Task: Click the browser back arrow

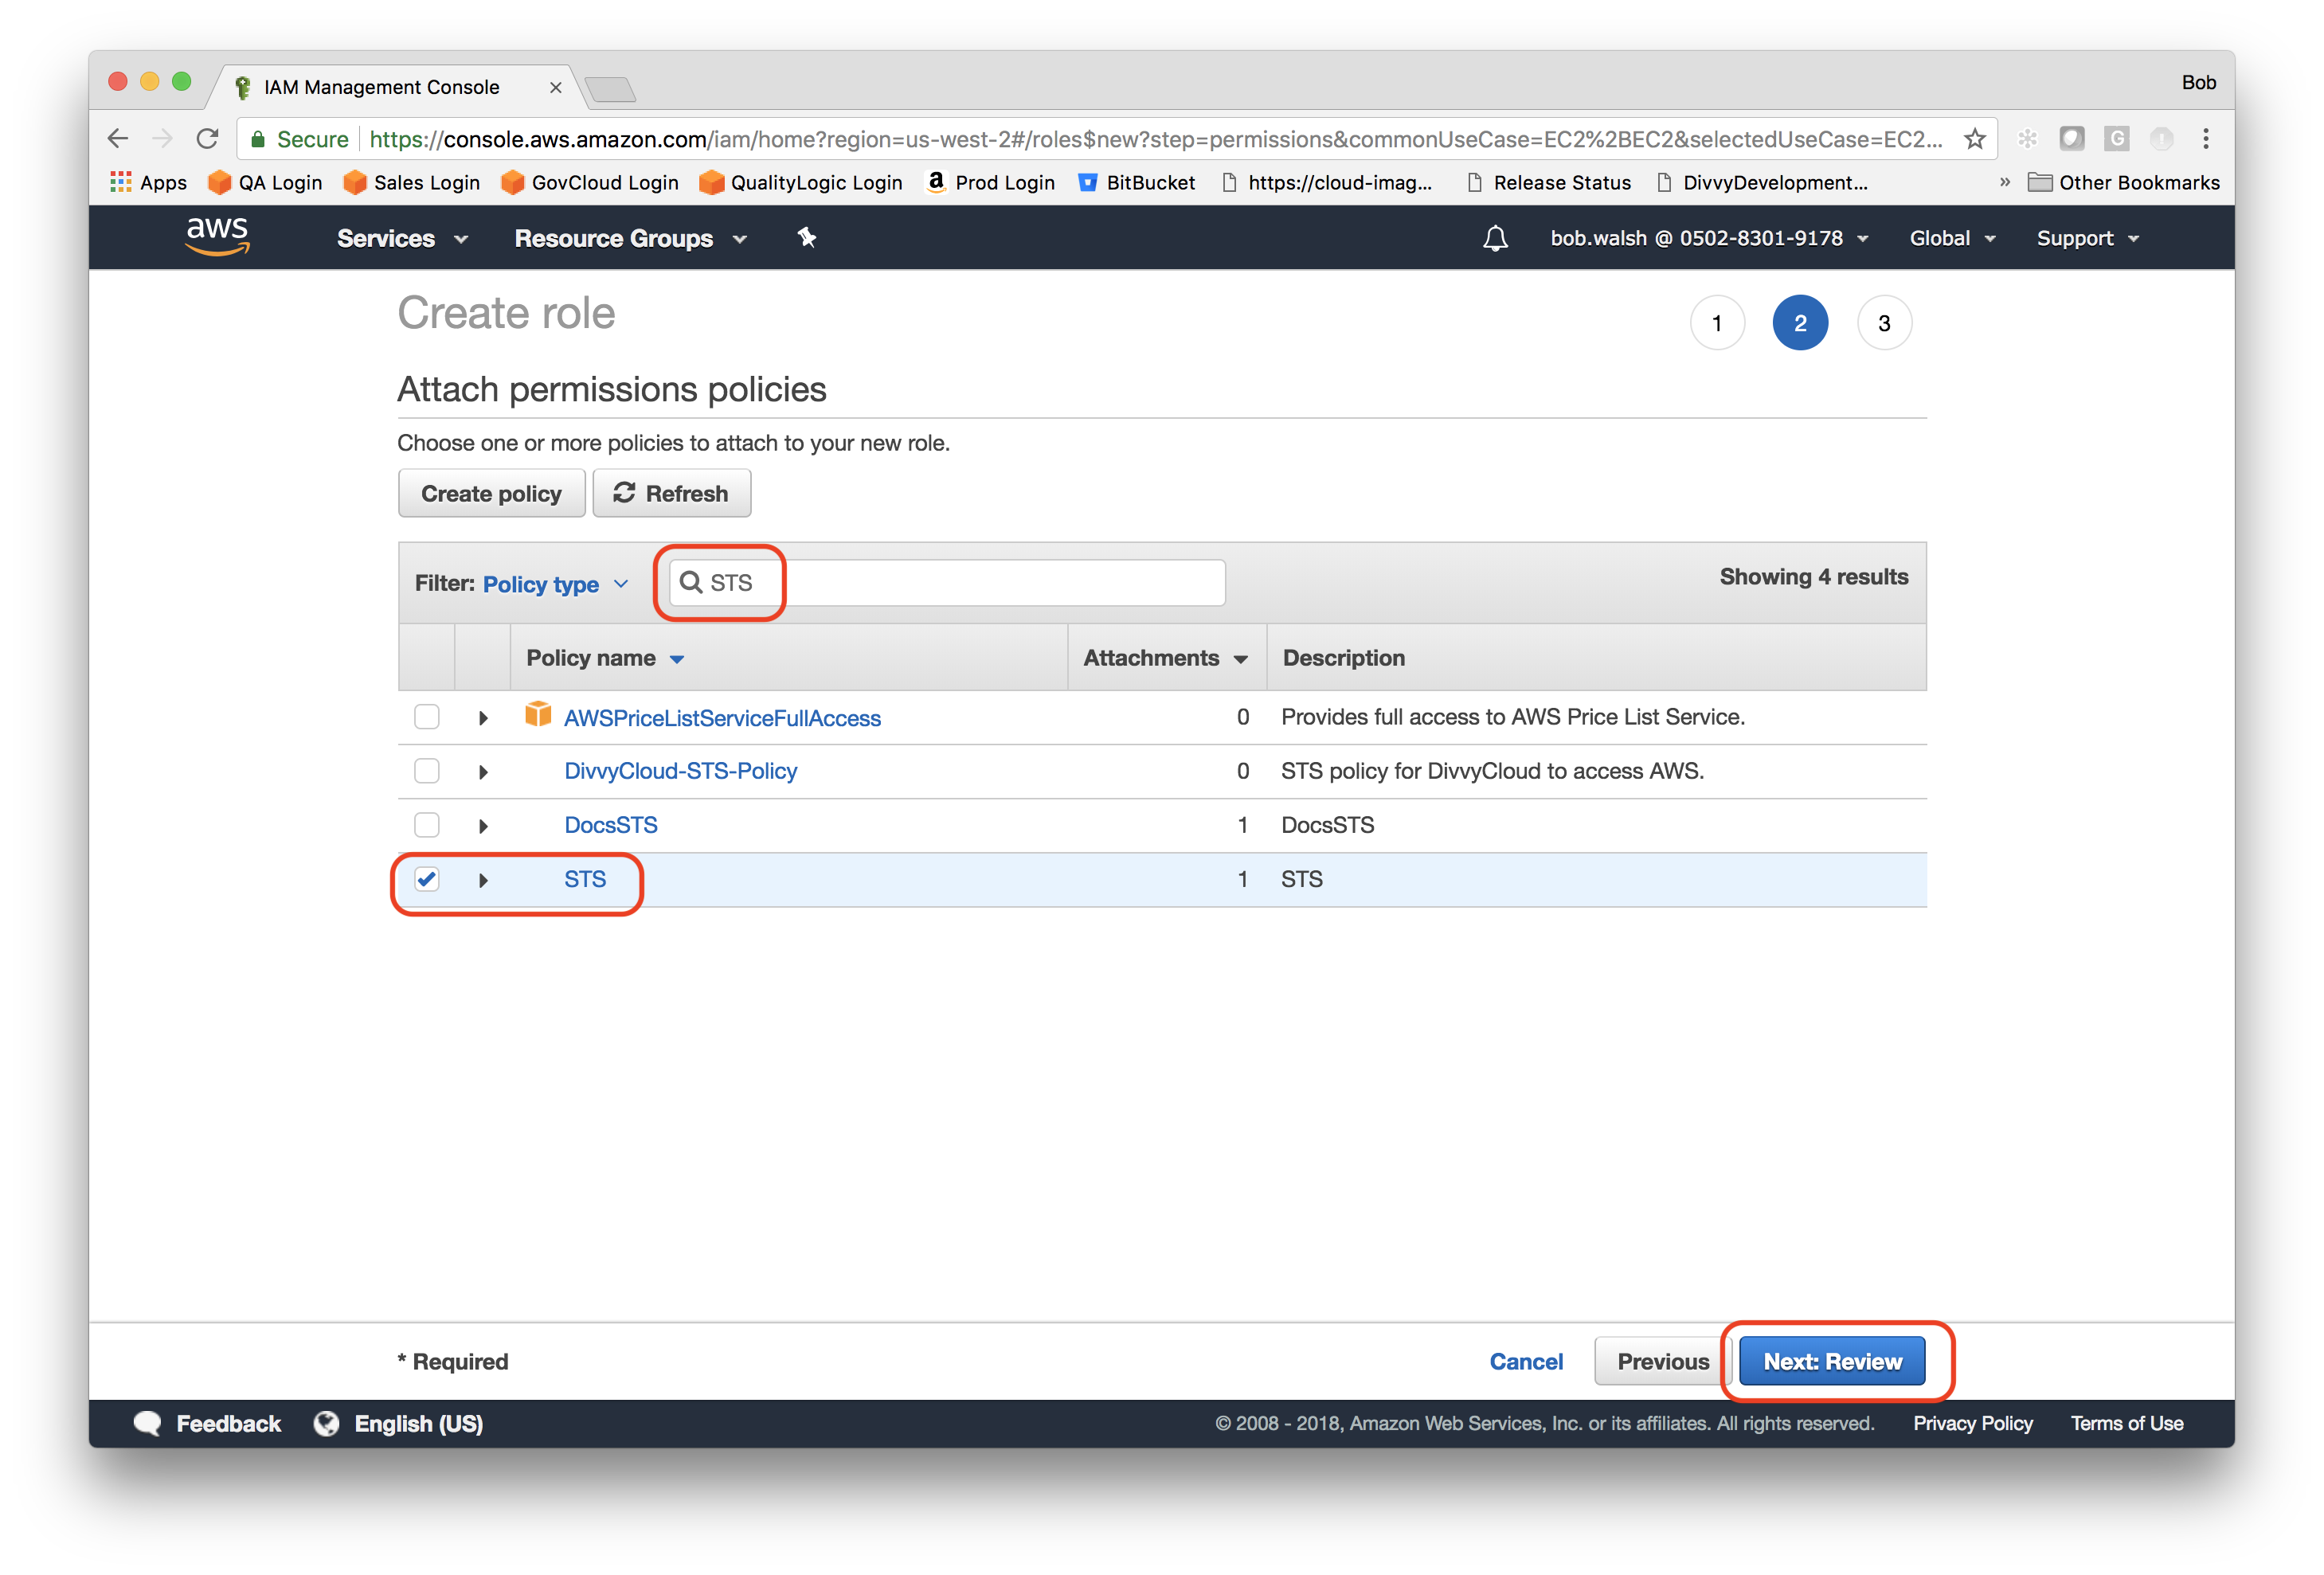Action: 118,138
